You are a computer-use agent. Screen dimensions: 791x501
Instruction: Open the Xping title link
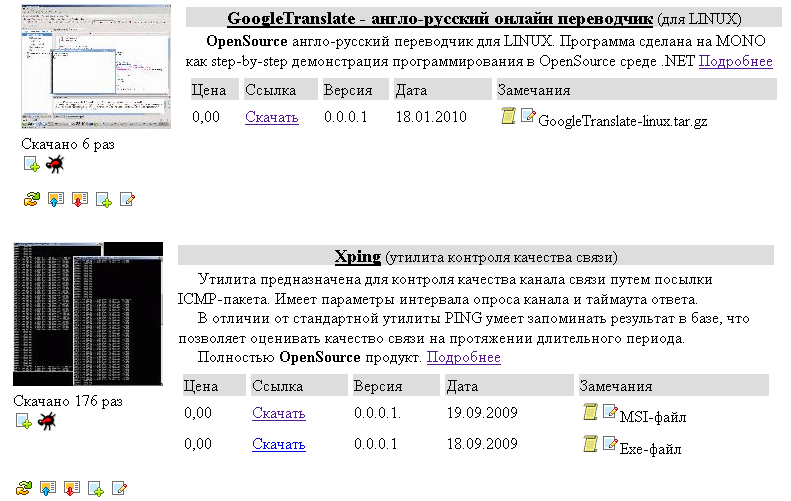pos(358,257)
